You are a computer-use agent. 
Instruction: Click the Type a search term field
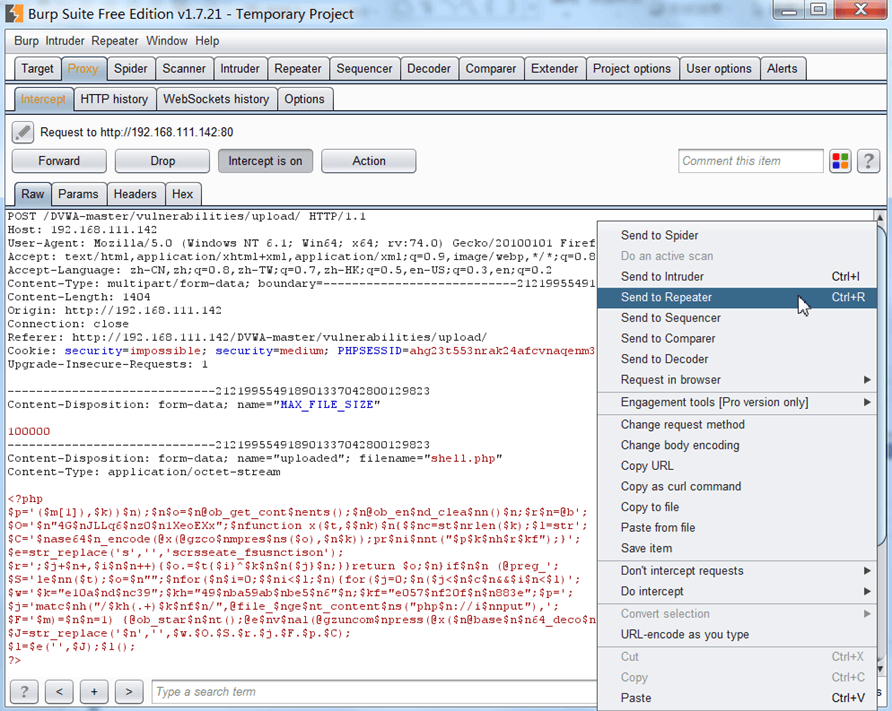[374, 692]
